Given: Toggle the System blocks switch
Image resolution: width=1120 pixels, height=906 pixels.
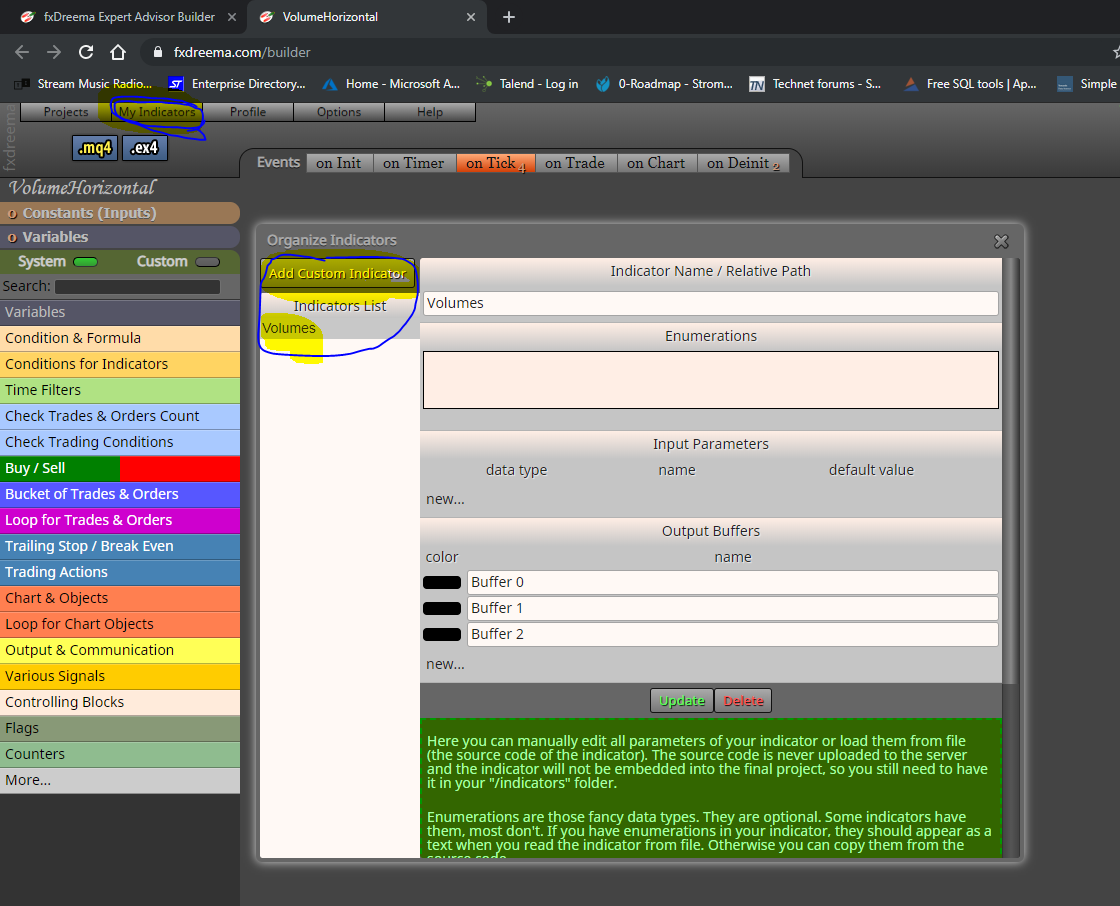Looking at the screenshot, I should coord(85,262).
